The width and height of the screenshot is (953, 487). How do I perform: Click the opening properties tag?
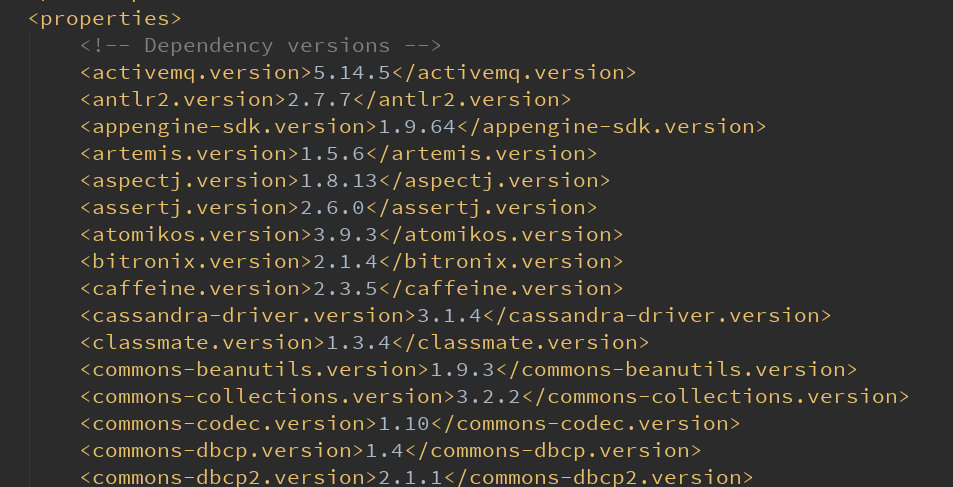105,19
